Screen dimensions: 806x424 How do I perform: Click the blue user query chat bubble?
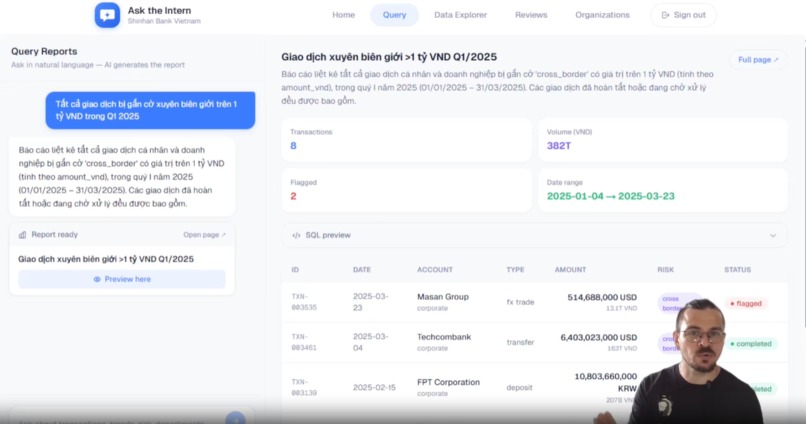pos(150,110)
